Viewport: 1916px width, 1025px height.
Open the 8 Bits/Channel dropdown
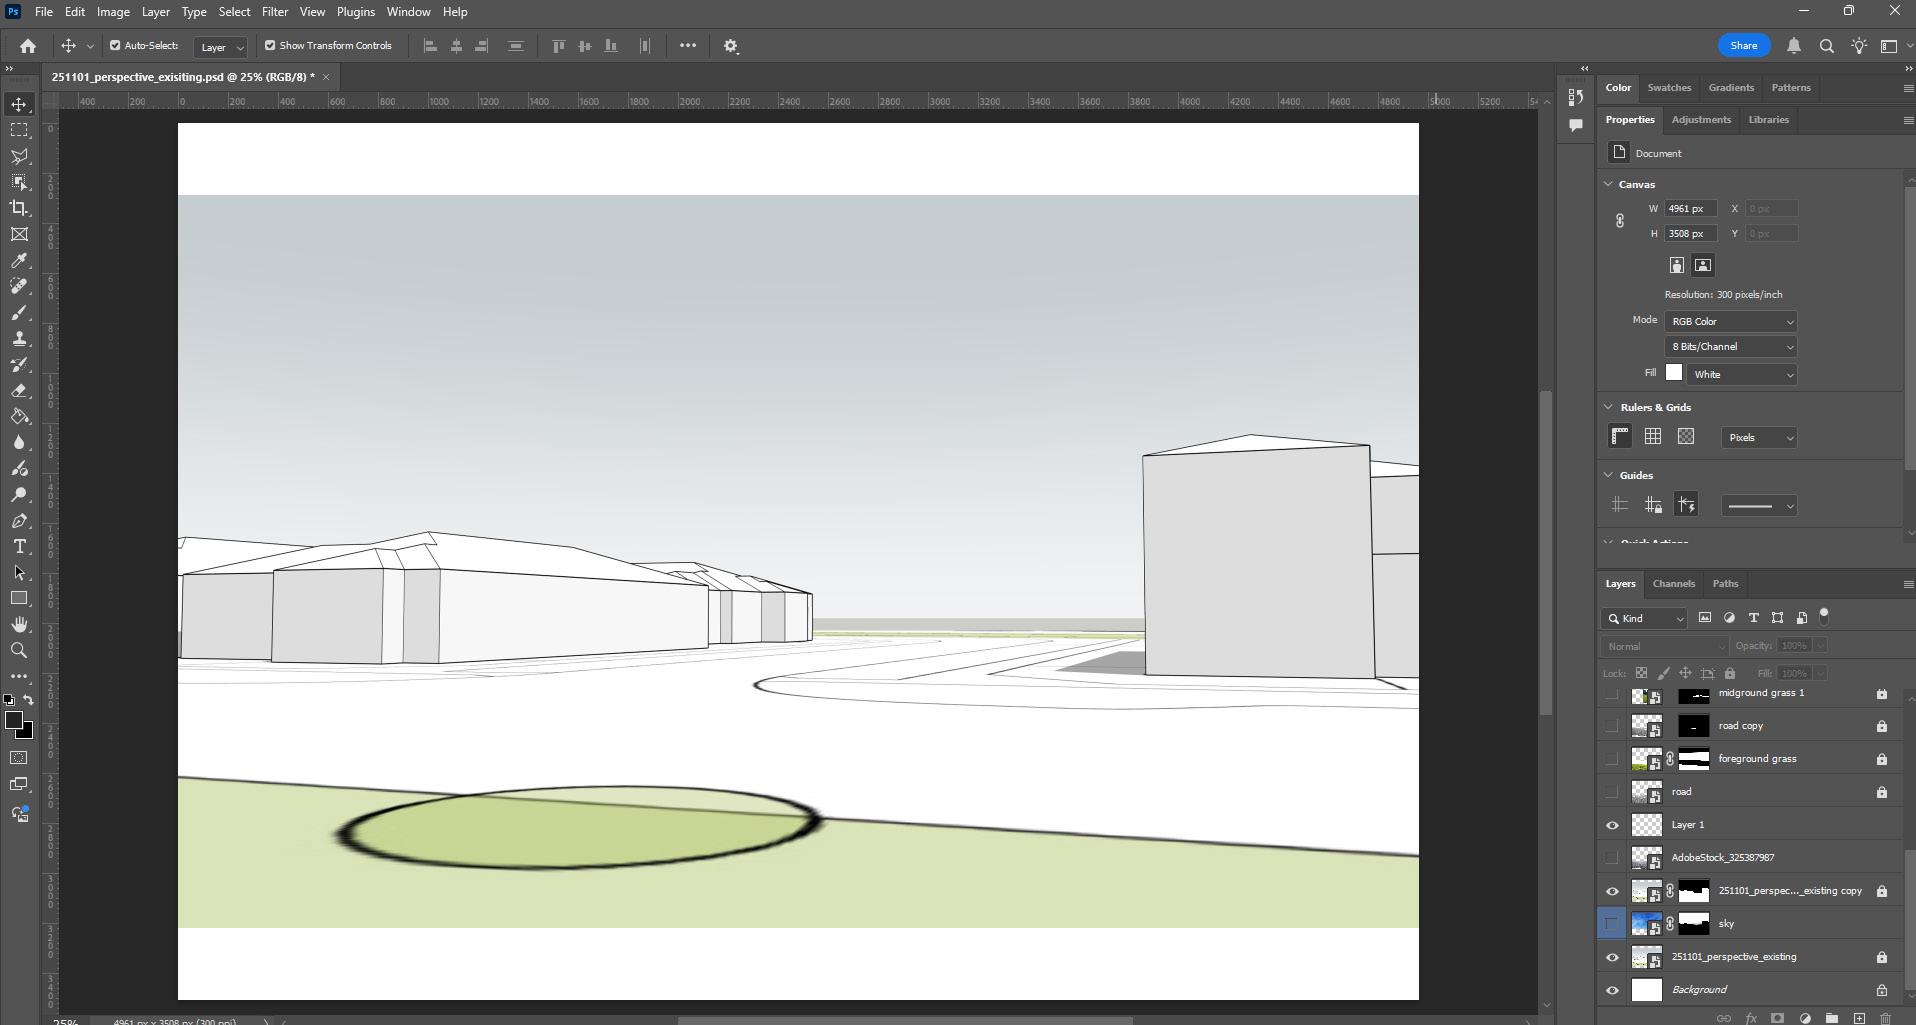click(1730, 346)
